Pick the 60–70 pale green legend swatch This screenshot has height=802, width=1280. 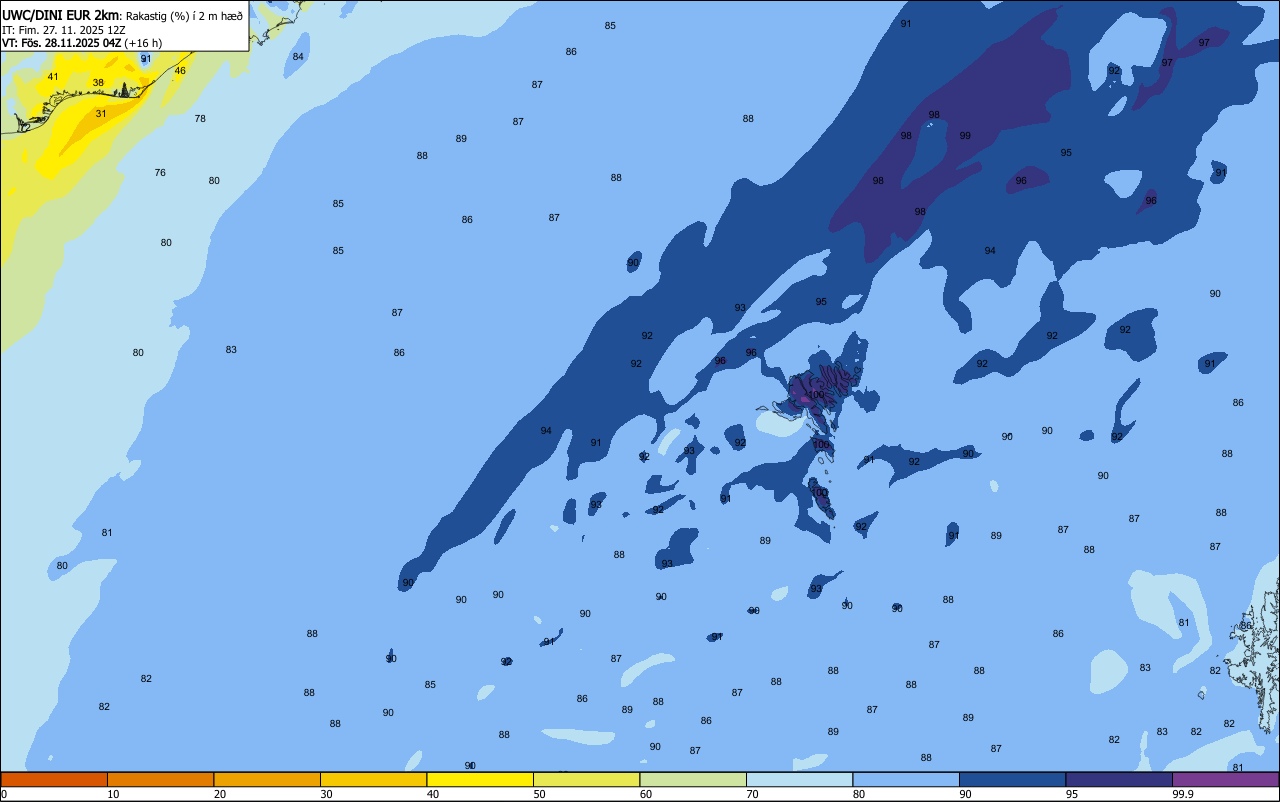[x=693, y=779]
